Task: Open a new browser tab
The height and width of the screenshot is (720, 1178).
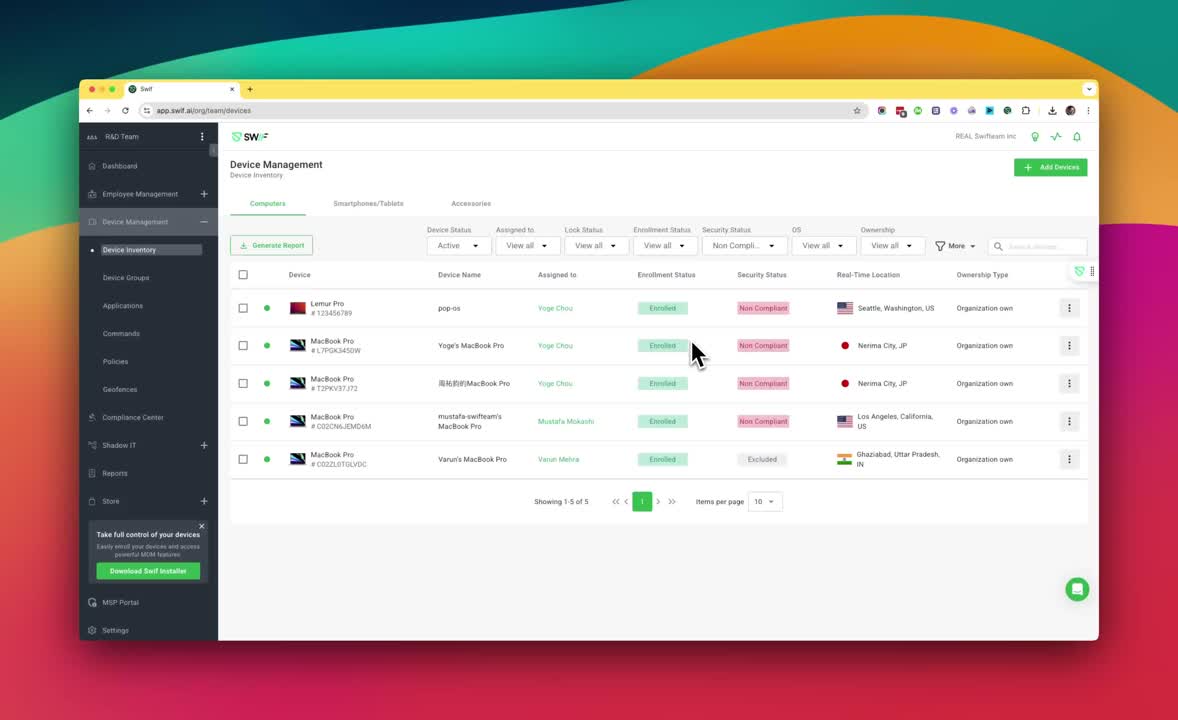Action: [x=250, y=89]
